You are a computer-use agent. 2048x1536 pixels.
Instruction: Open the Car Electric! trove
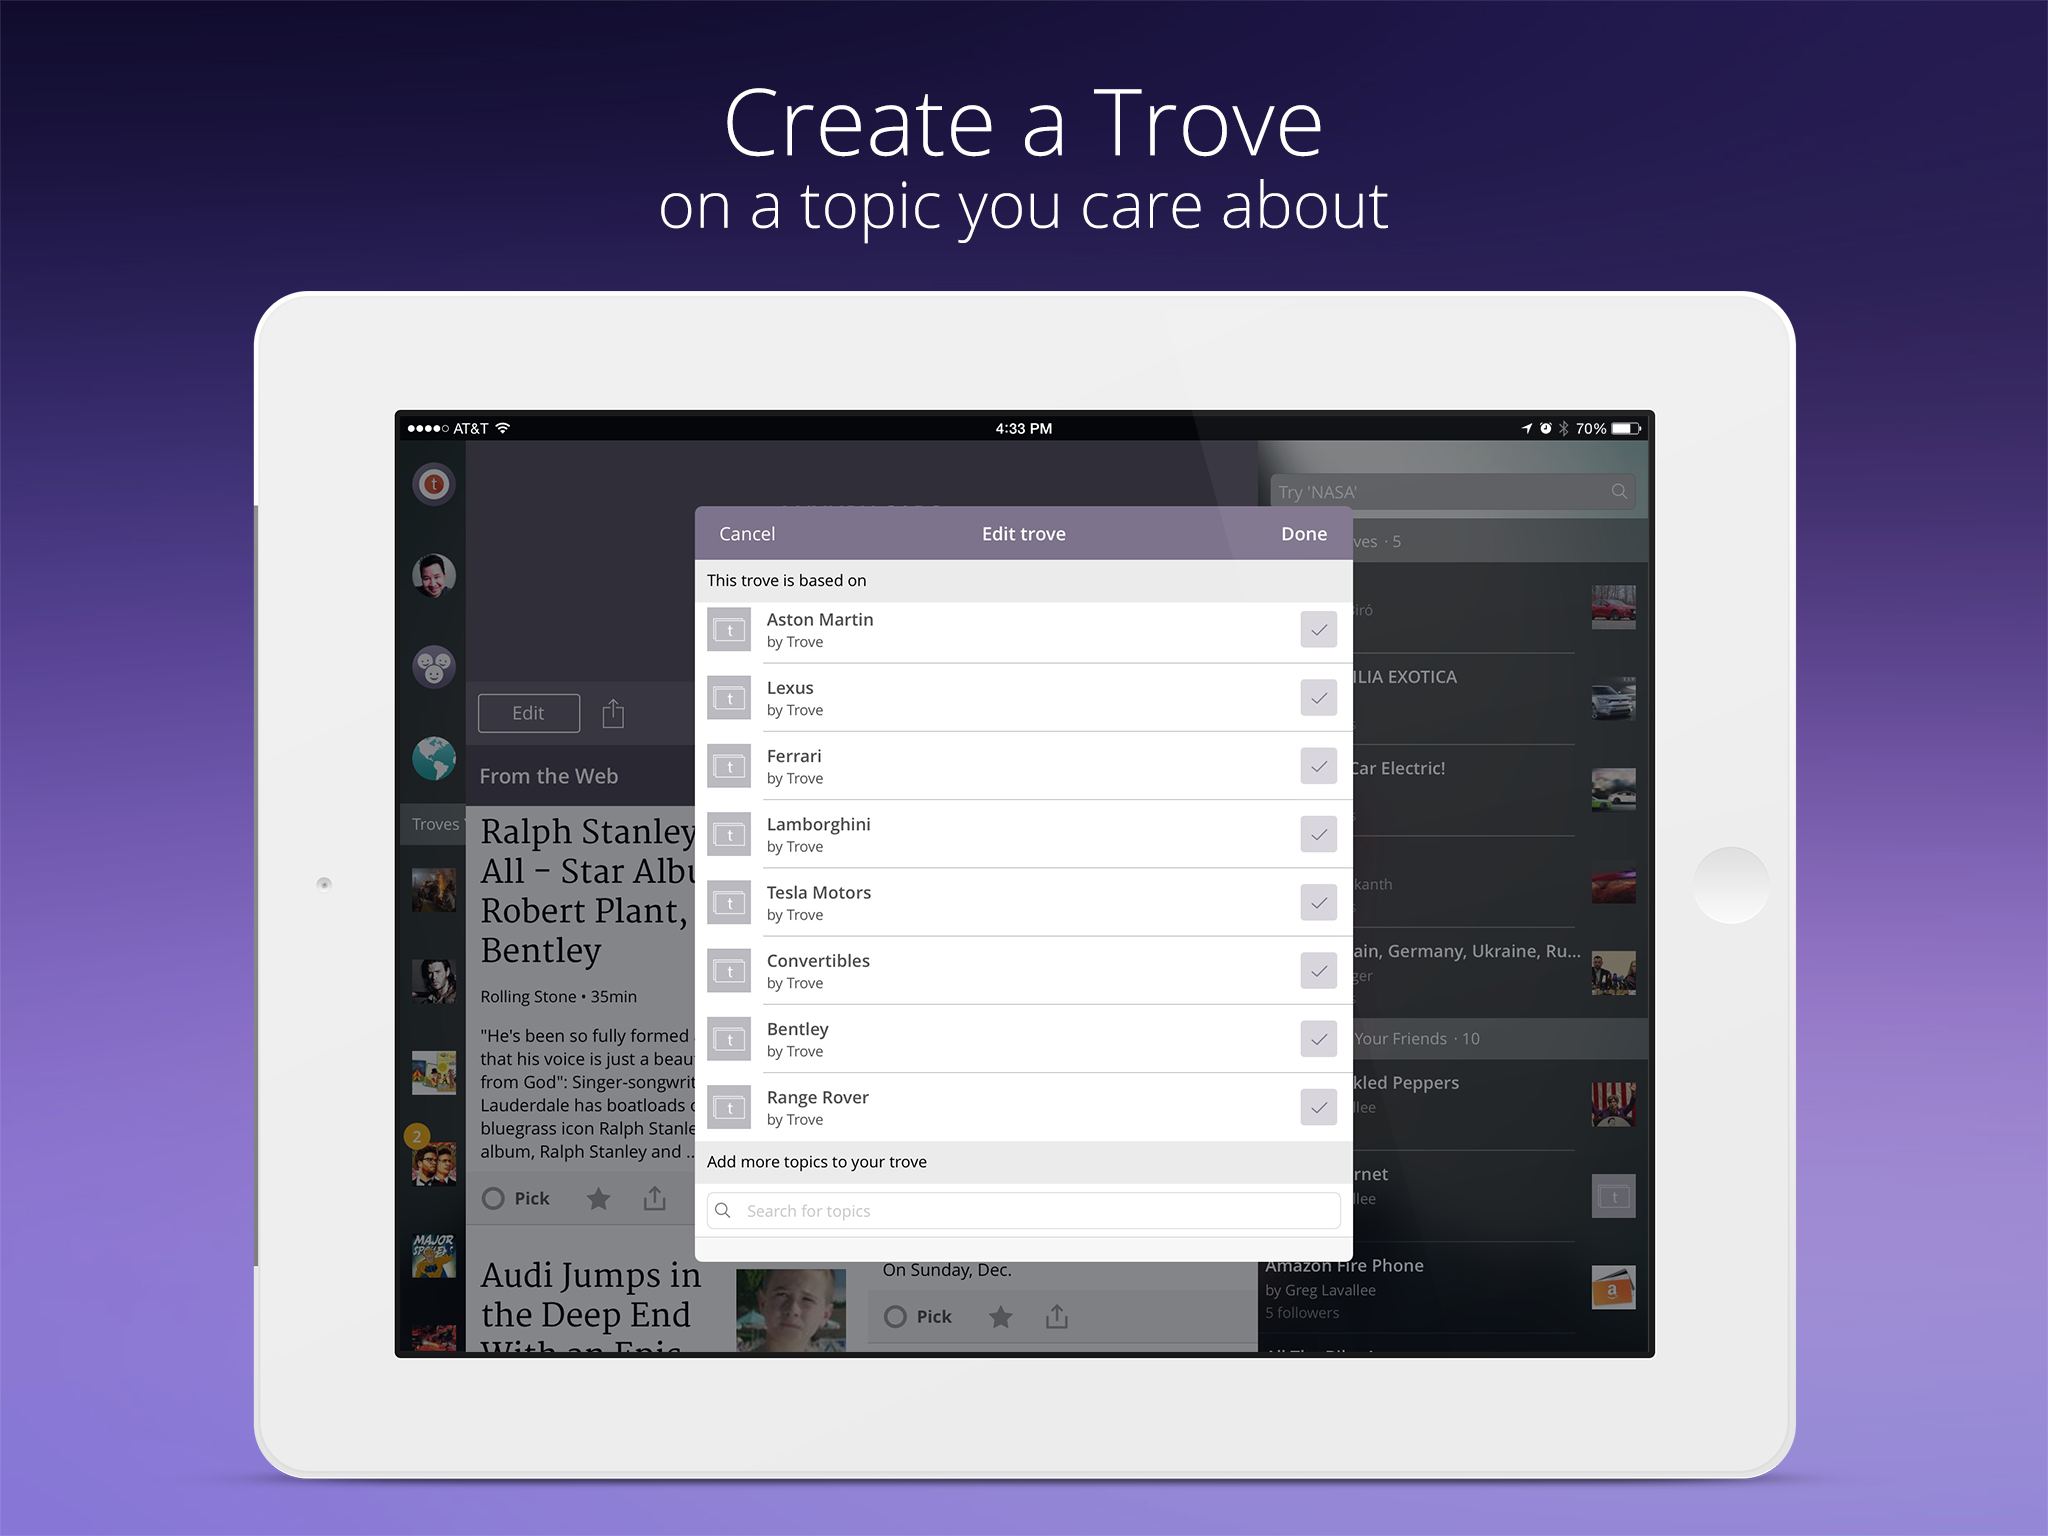1398,768
